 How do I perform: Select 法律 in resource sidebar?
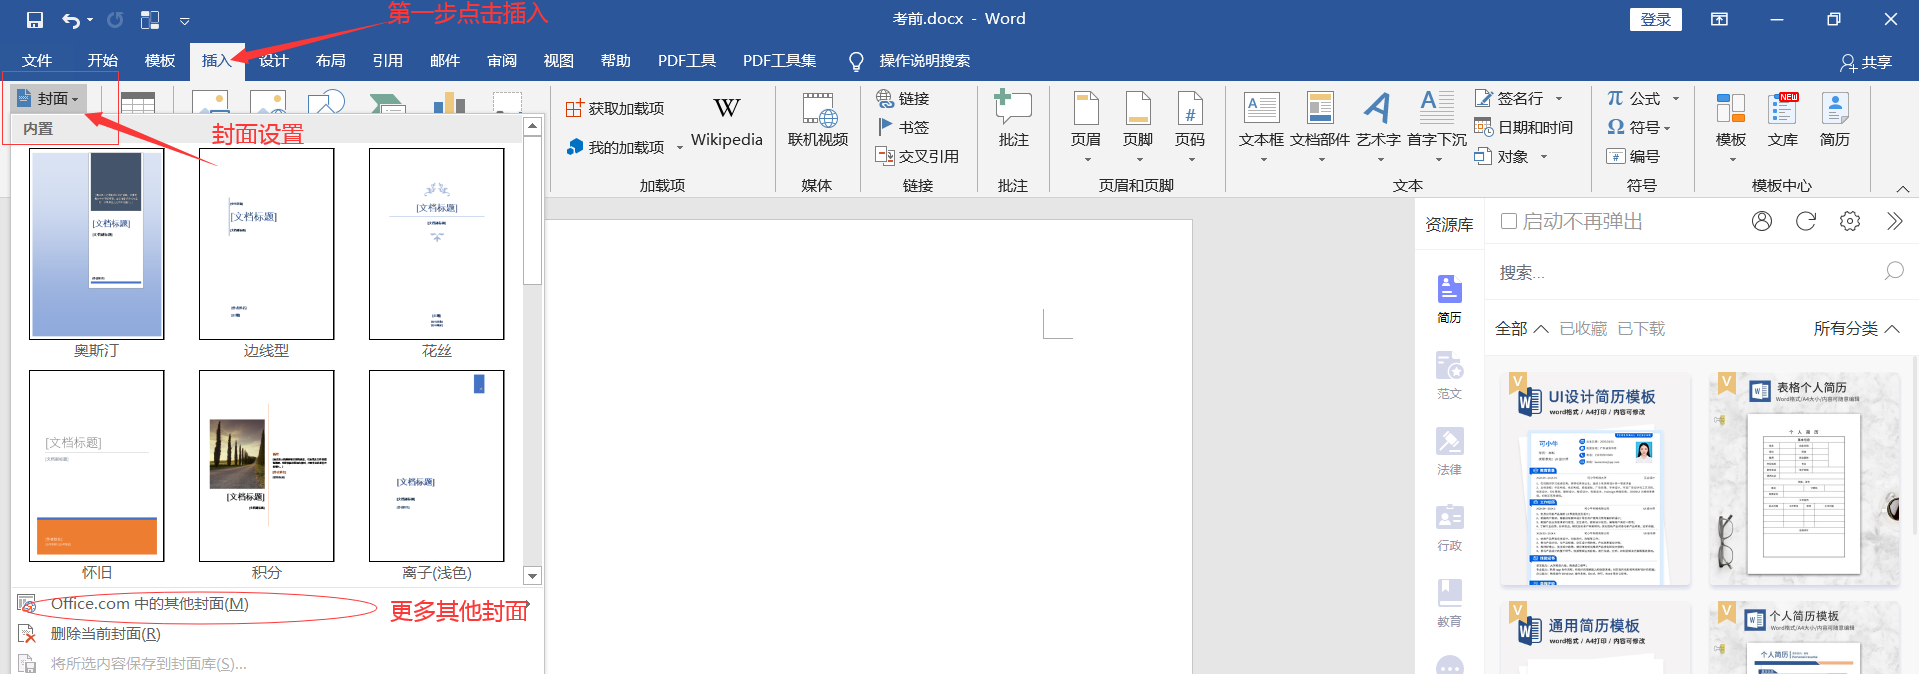click(x=1449, y=452)
